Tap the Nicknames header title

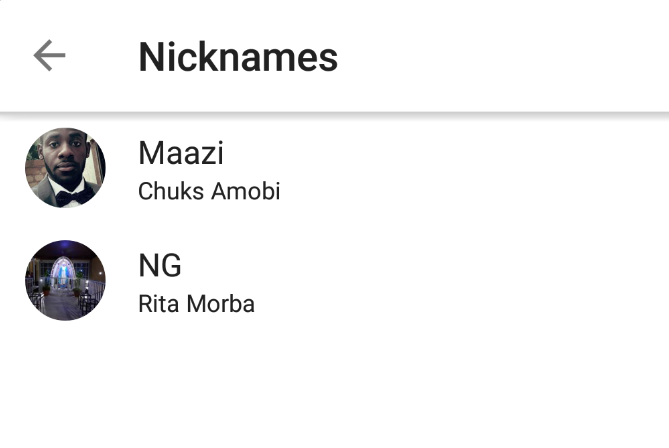(x=238, y=57)
